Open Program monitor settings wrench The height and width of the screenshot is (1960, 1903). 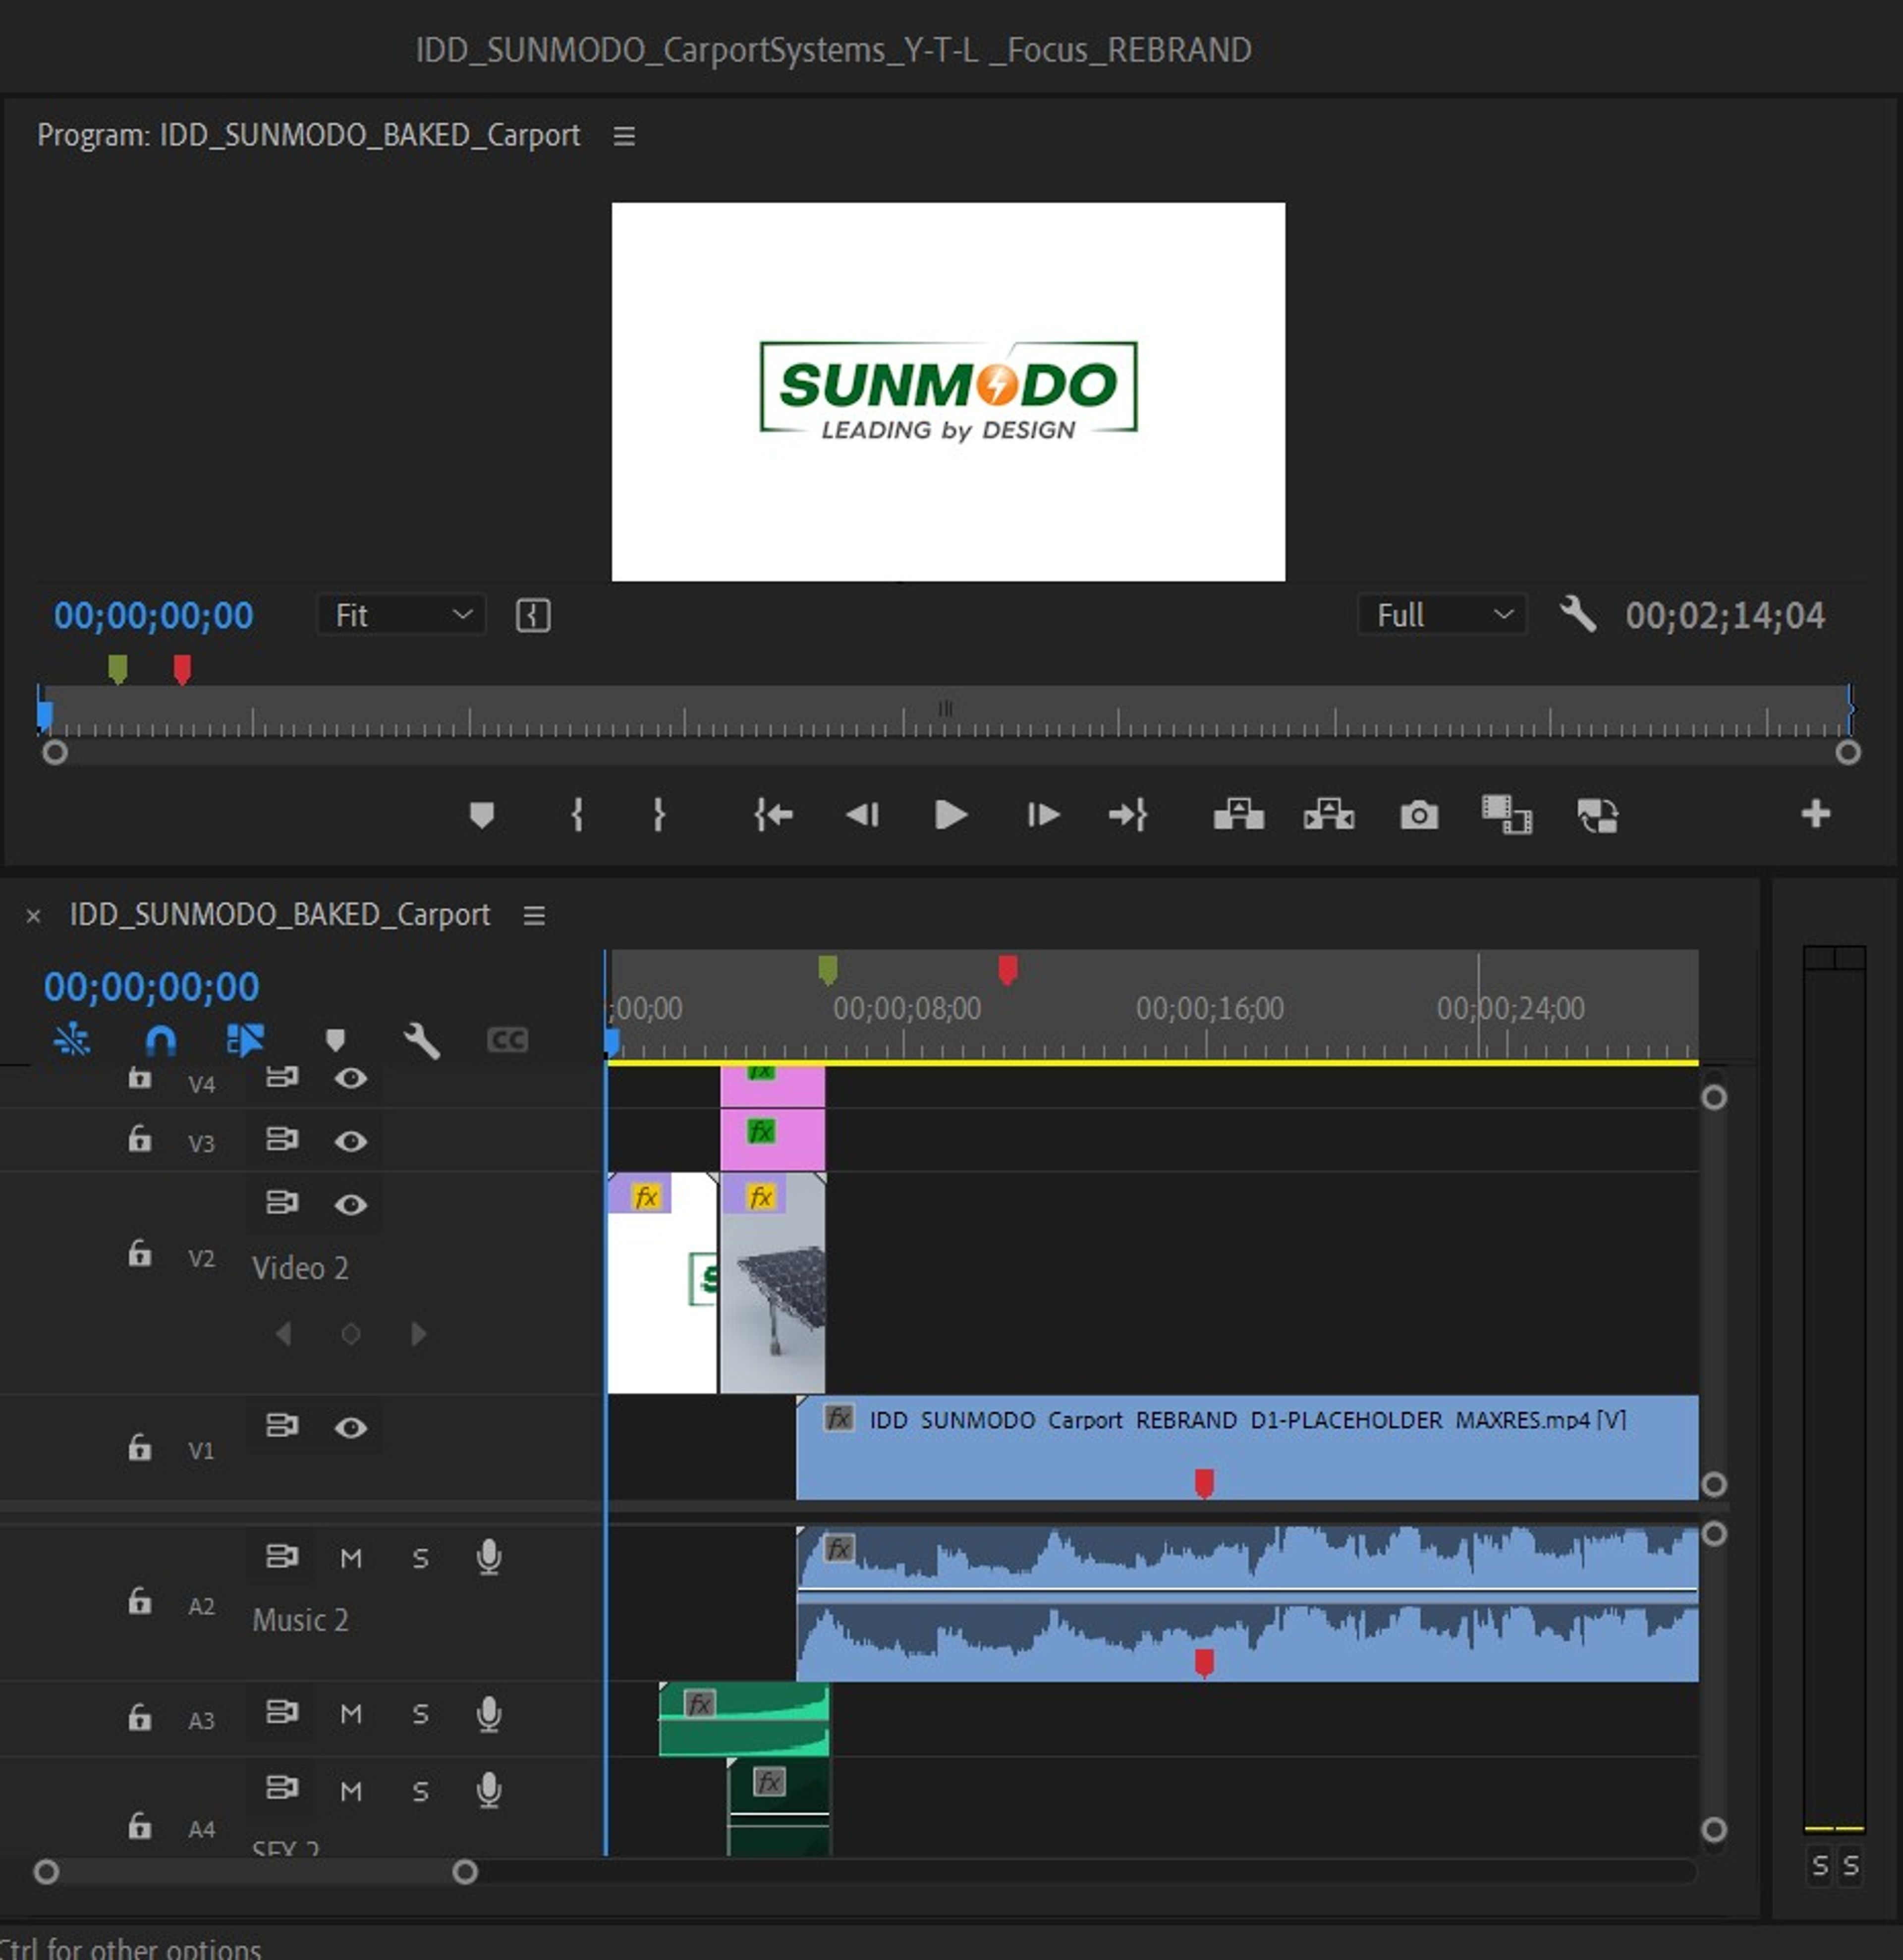click(1577, 614)
